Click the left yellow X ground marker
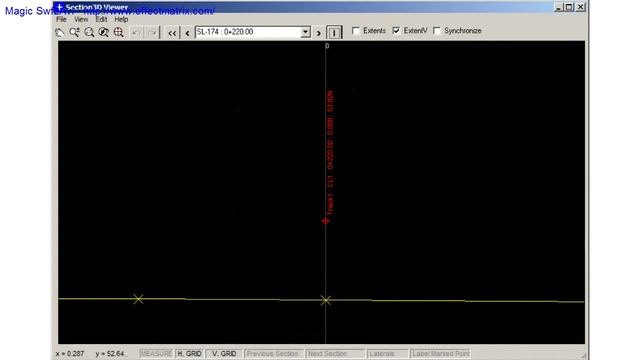This screenshot has width=640, height=360. point(138,299)
